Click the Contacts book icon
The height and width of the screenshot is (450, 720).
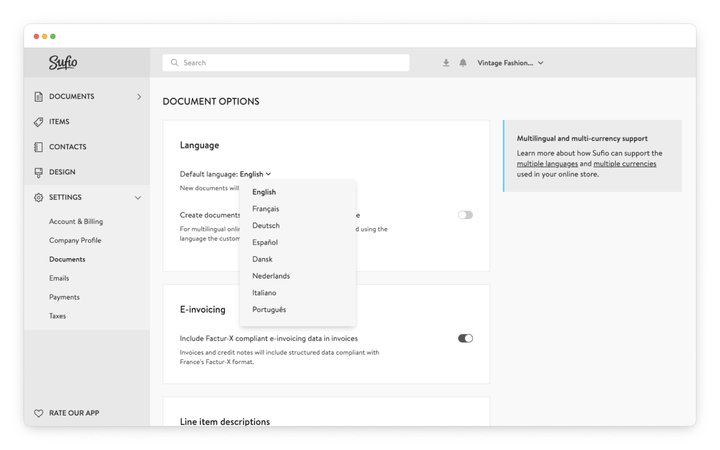(39, 147)
